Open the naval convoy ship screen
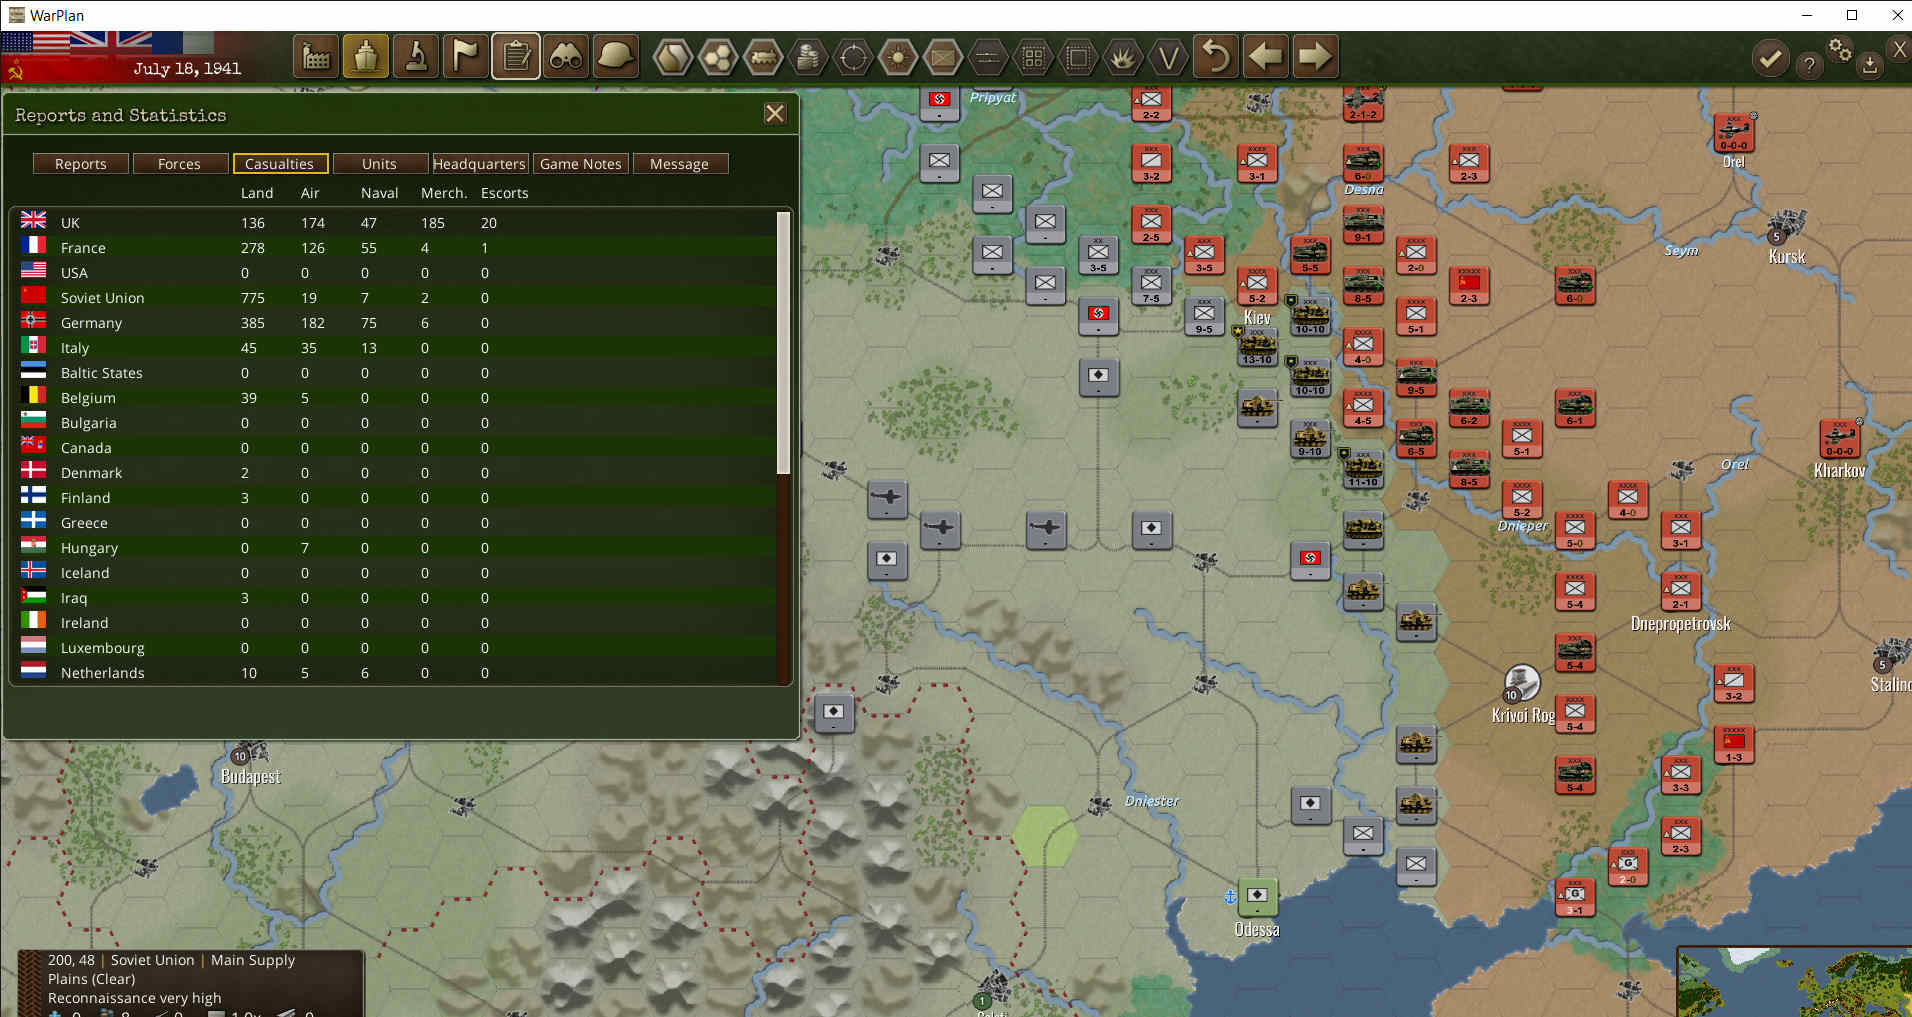 pyautogui.click(x=366, y=57)
